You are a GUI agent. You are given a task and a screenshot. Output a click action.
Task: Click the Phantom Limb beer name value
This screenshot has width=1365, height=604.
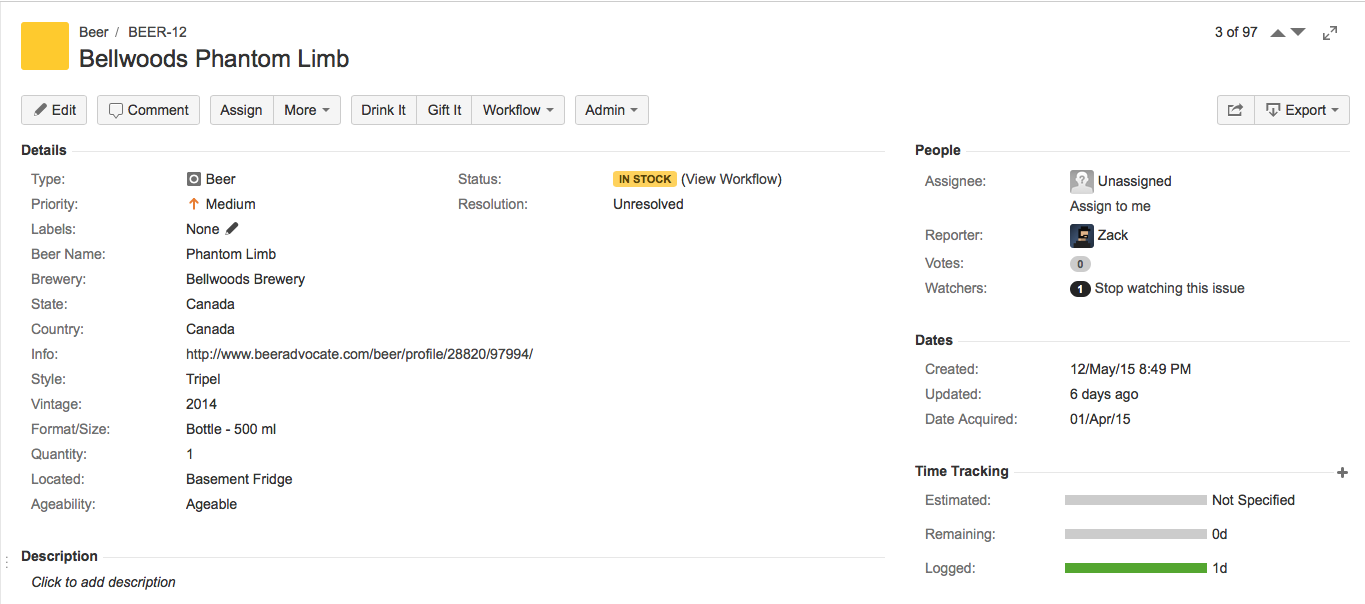click(231, 254)
